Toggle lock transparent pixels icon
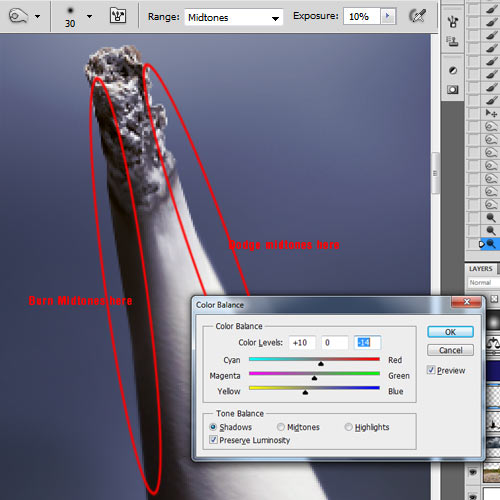Screen dimensions: 500x500 coord(494,299)
